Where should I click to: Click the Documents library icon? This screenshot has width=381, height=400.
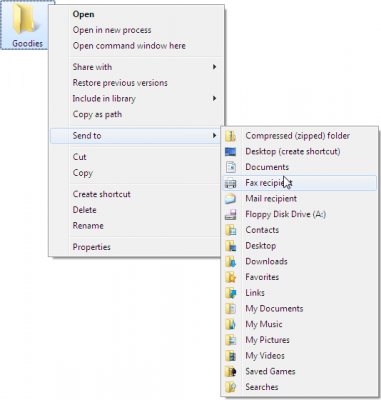[230, 167]
